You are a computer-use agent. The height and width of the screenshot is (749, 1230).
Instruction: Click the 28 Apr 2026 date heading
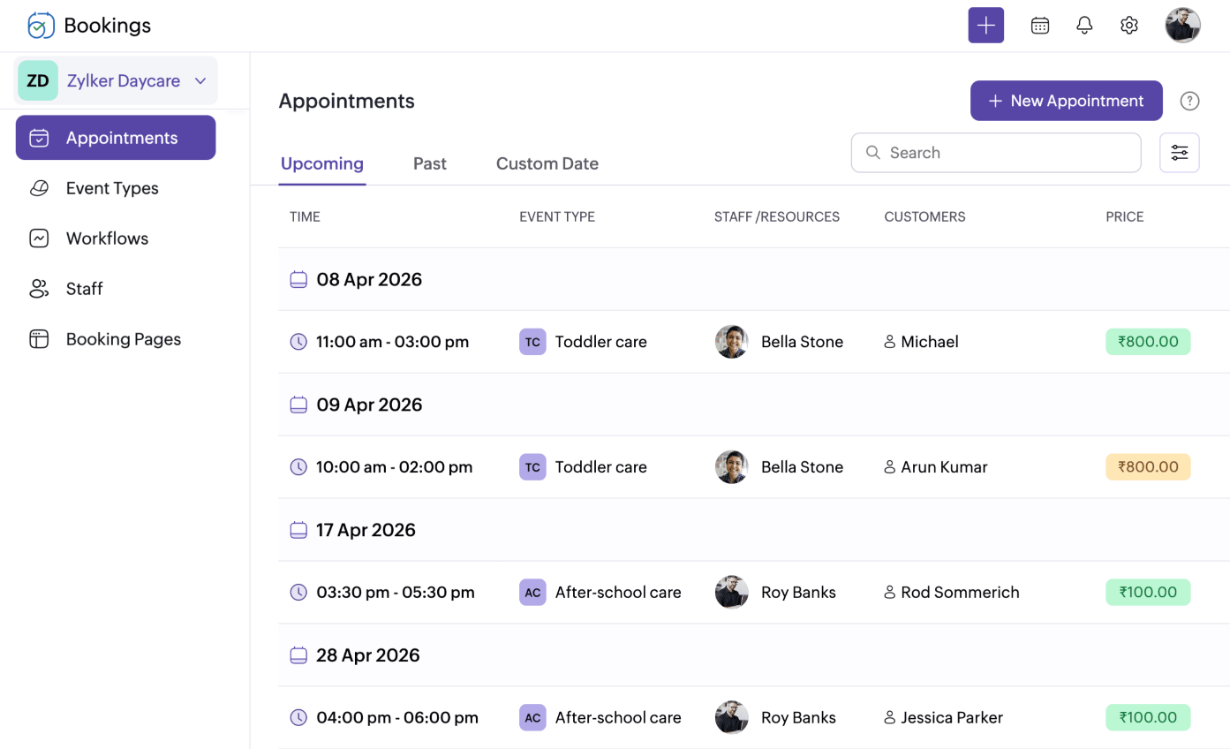[x=368, y=655]
